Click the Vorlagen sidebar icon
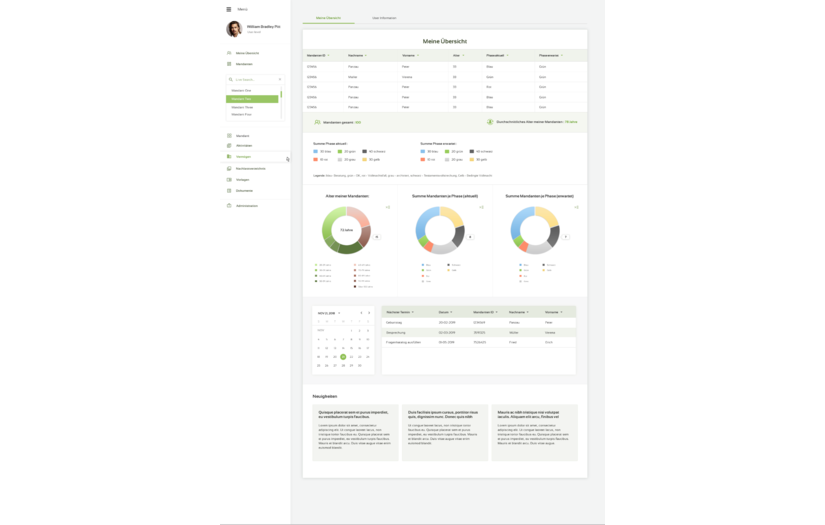 [x=229, y=179]
